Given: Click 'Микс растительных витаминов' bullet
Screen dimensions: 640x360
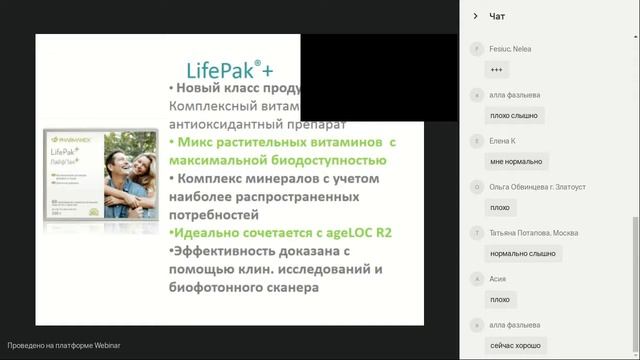Looking at the screenshot, I should tap(282, 151).
